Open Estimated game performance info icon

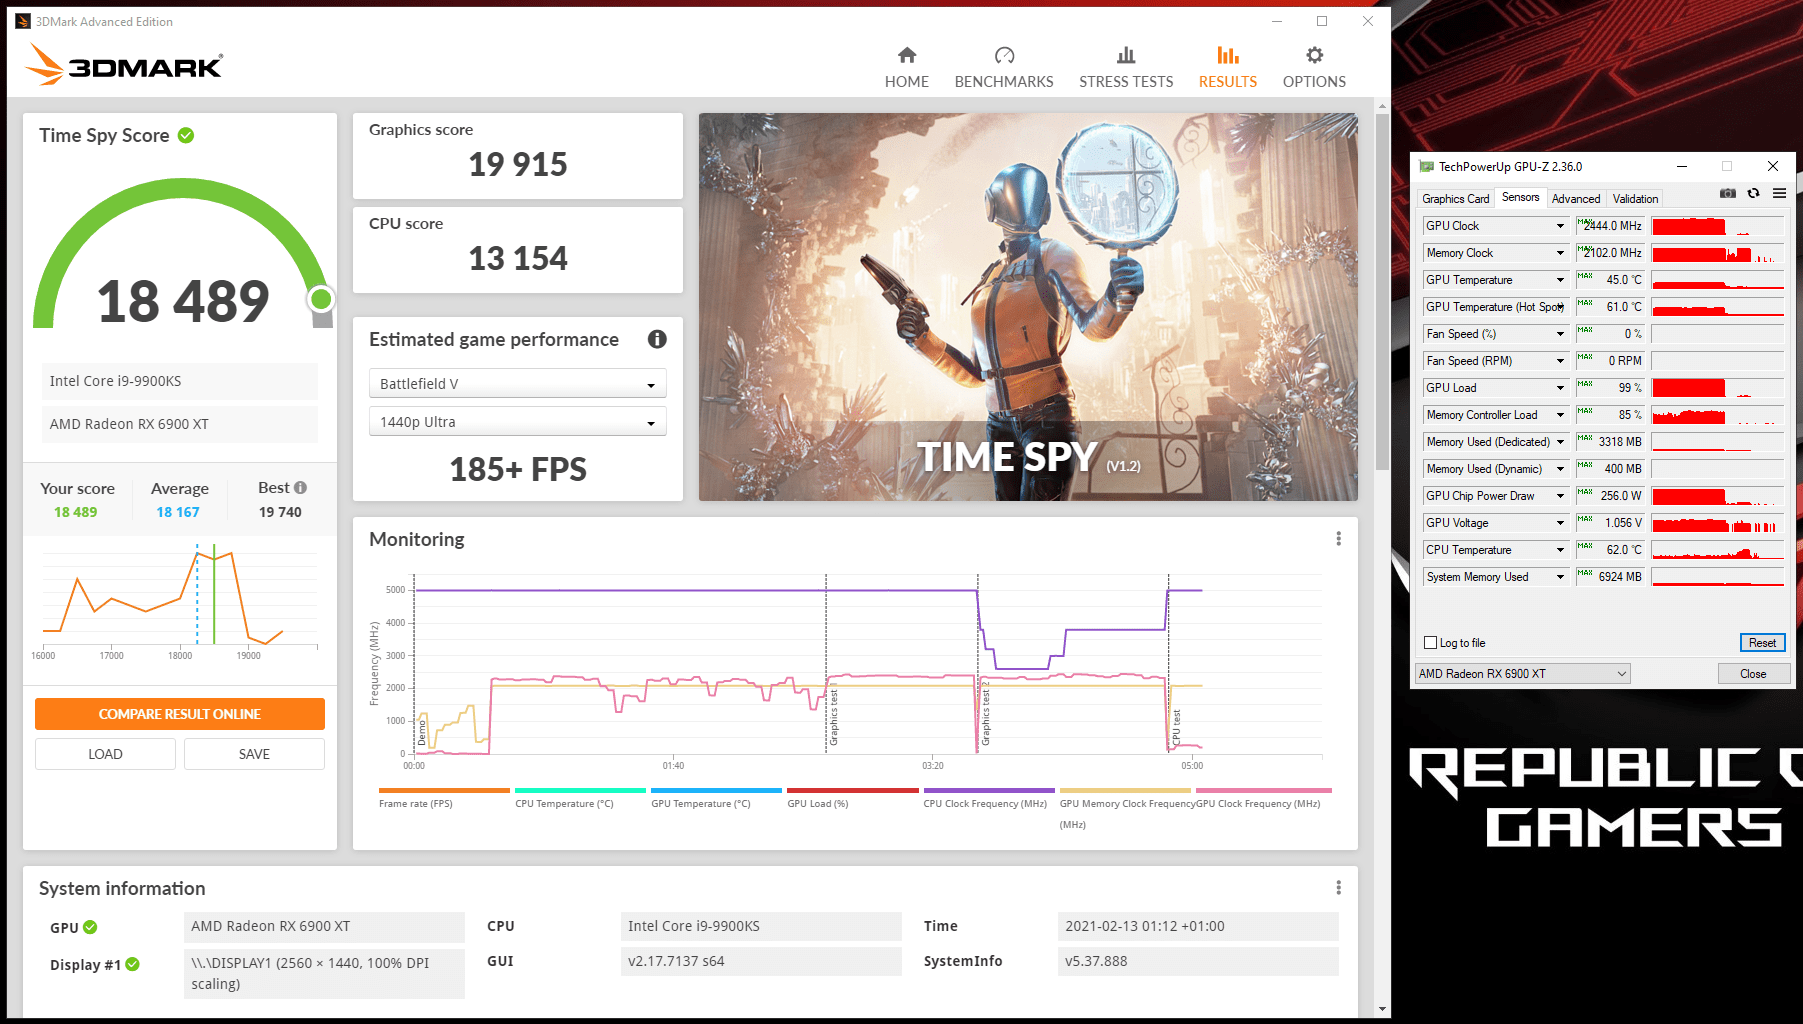(657, 339)
